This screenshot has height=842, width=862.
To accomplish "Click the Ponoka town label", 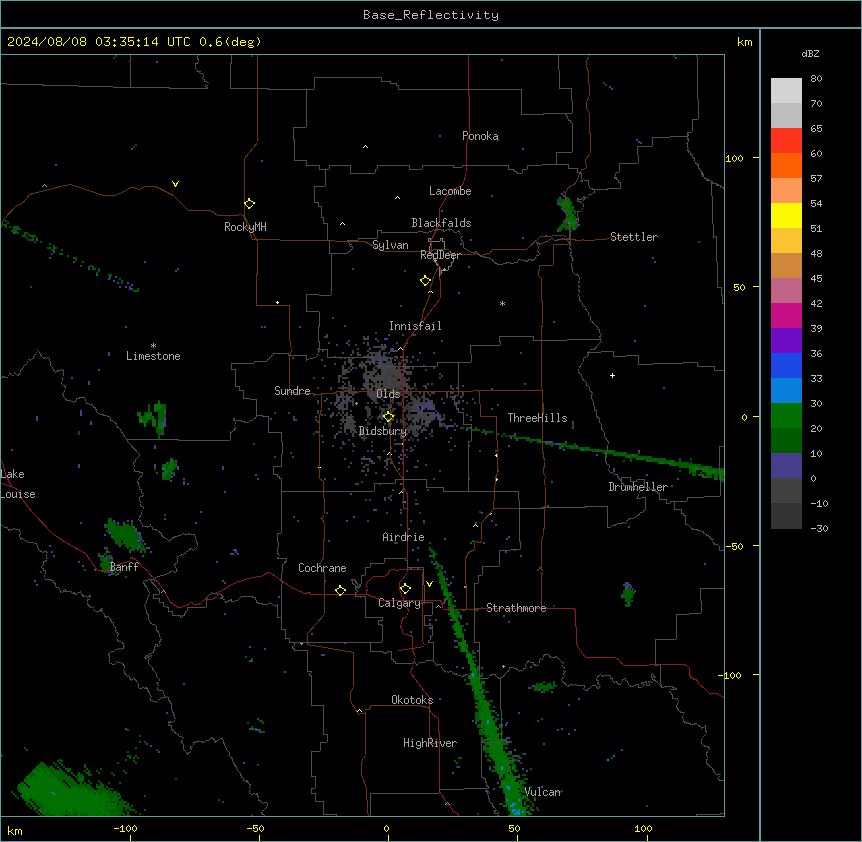I will pyautogui.click(x=480, y=136).
